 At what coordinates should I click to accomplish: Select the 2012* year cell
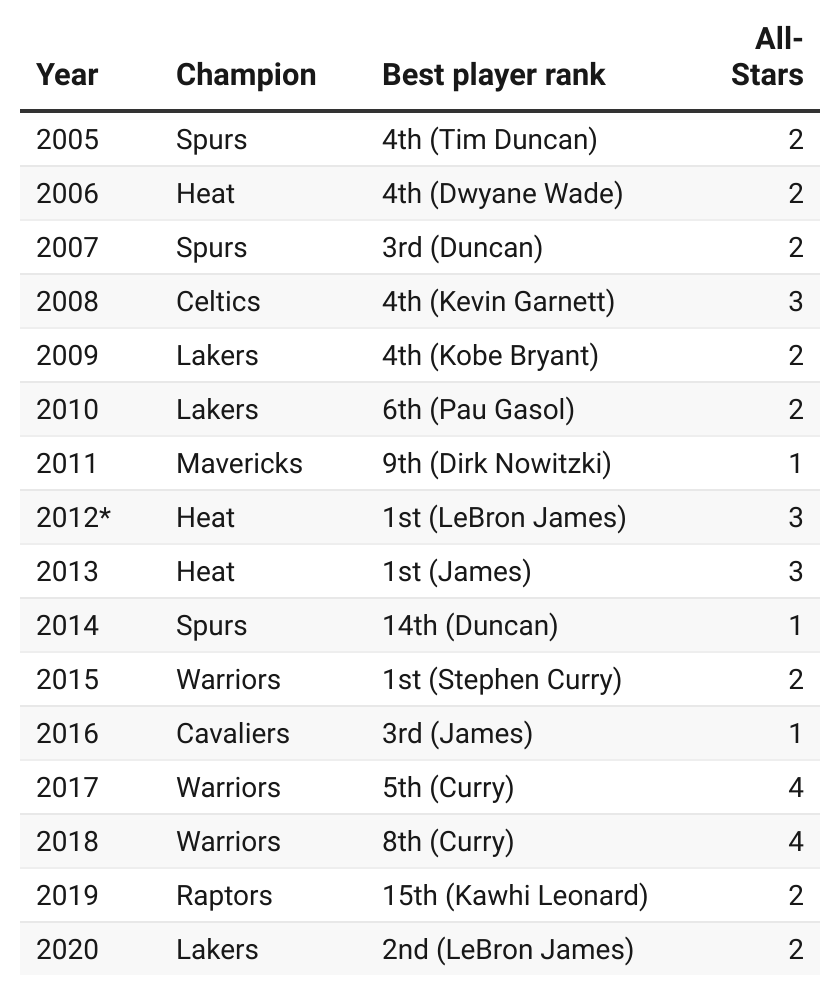73,517
